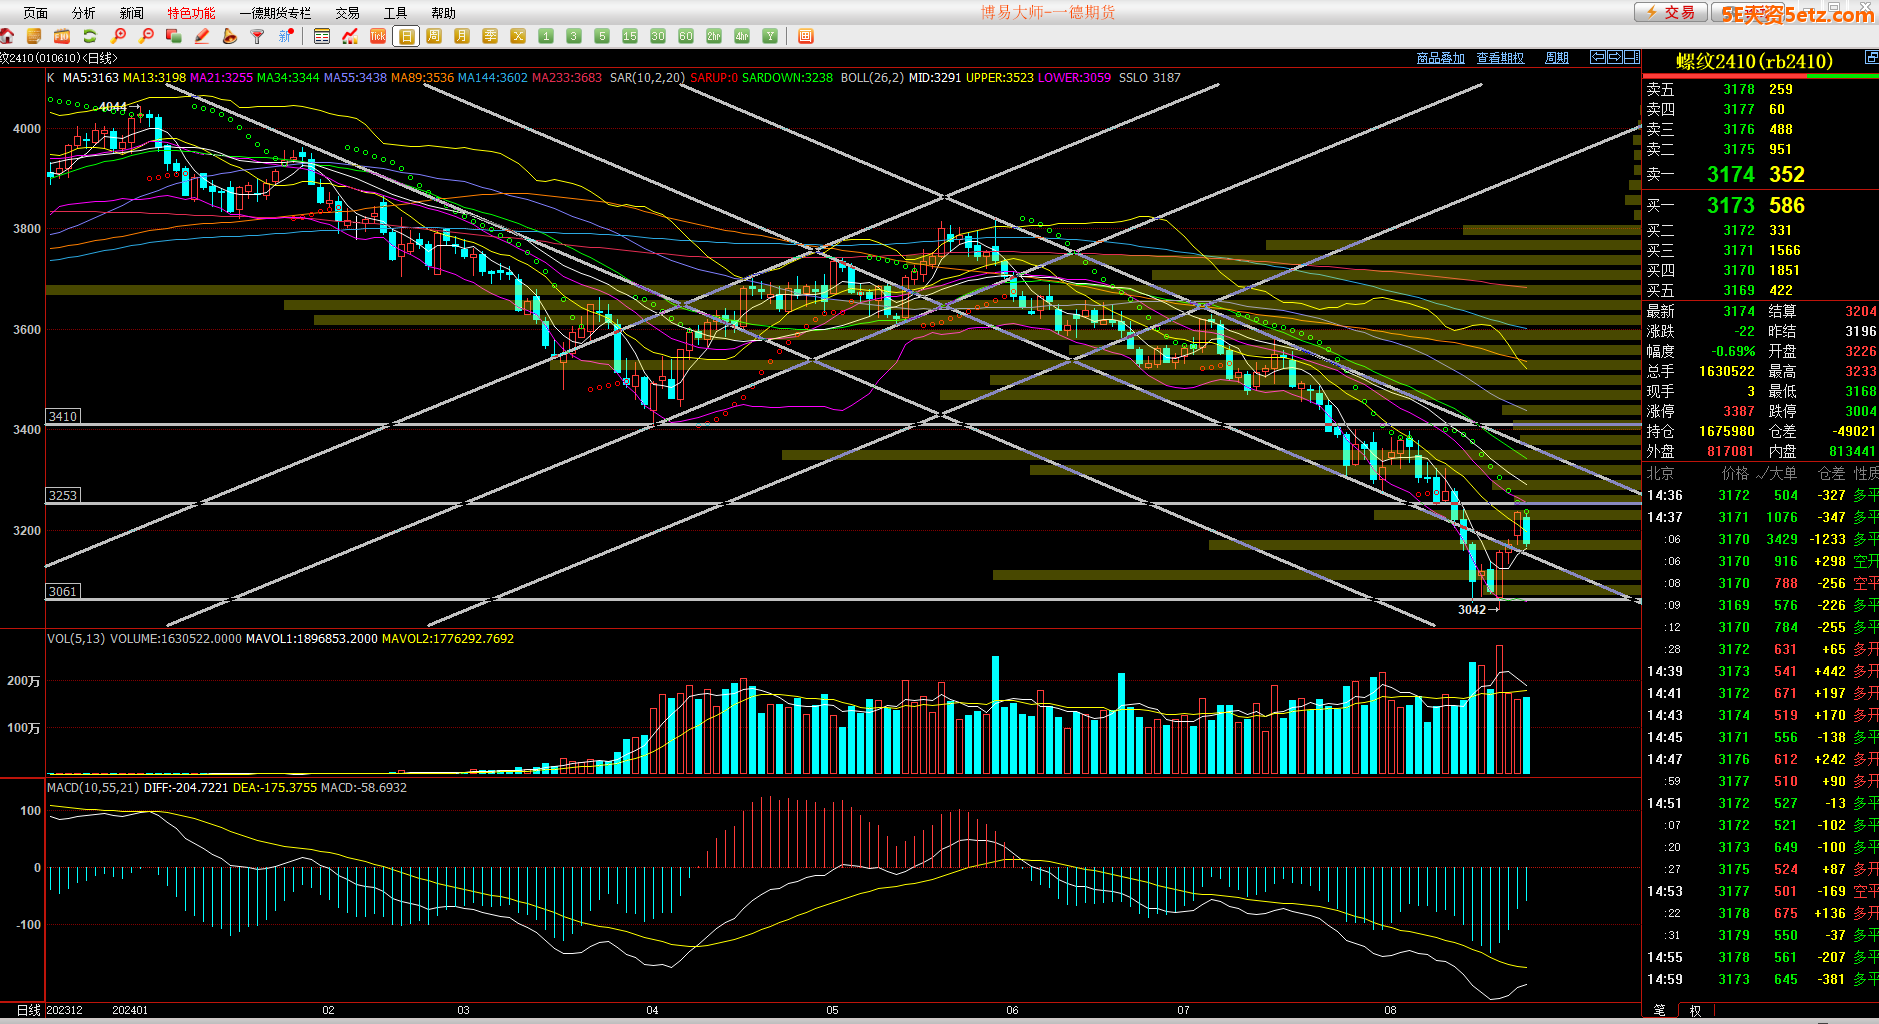Switch to 15-minute period
This screenshot has height=1024, width=1879.
pos(630,36)
